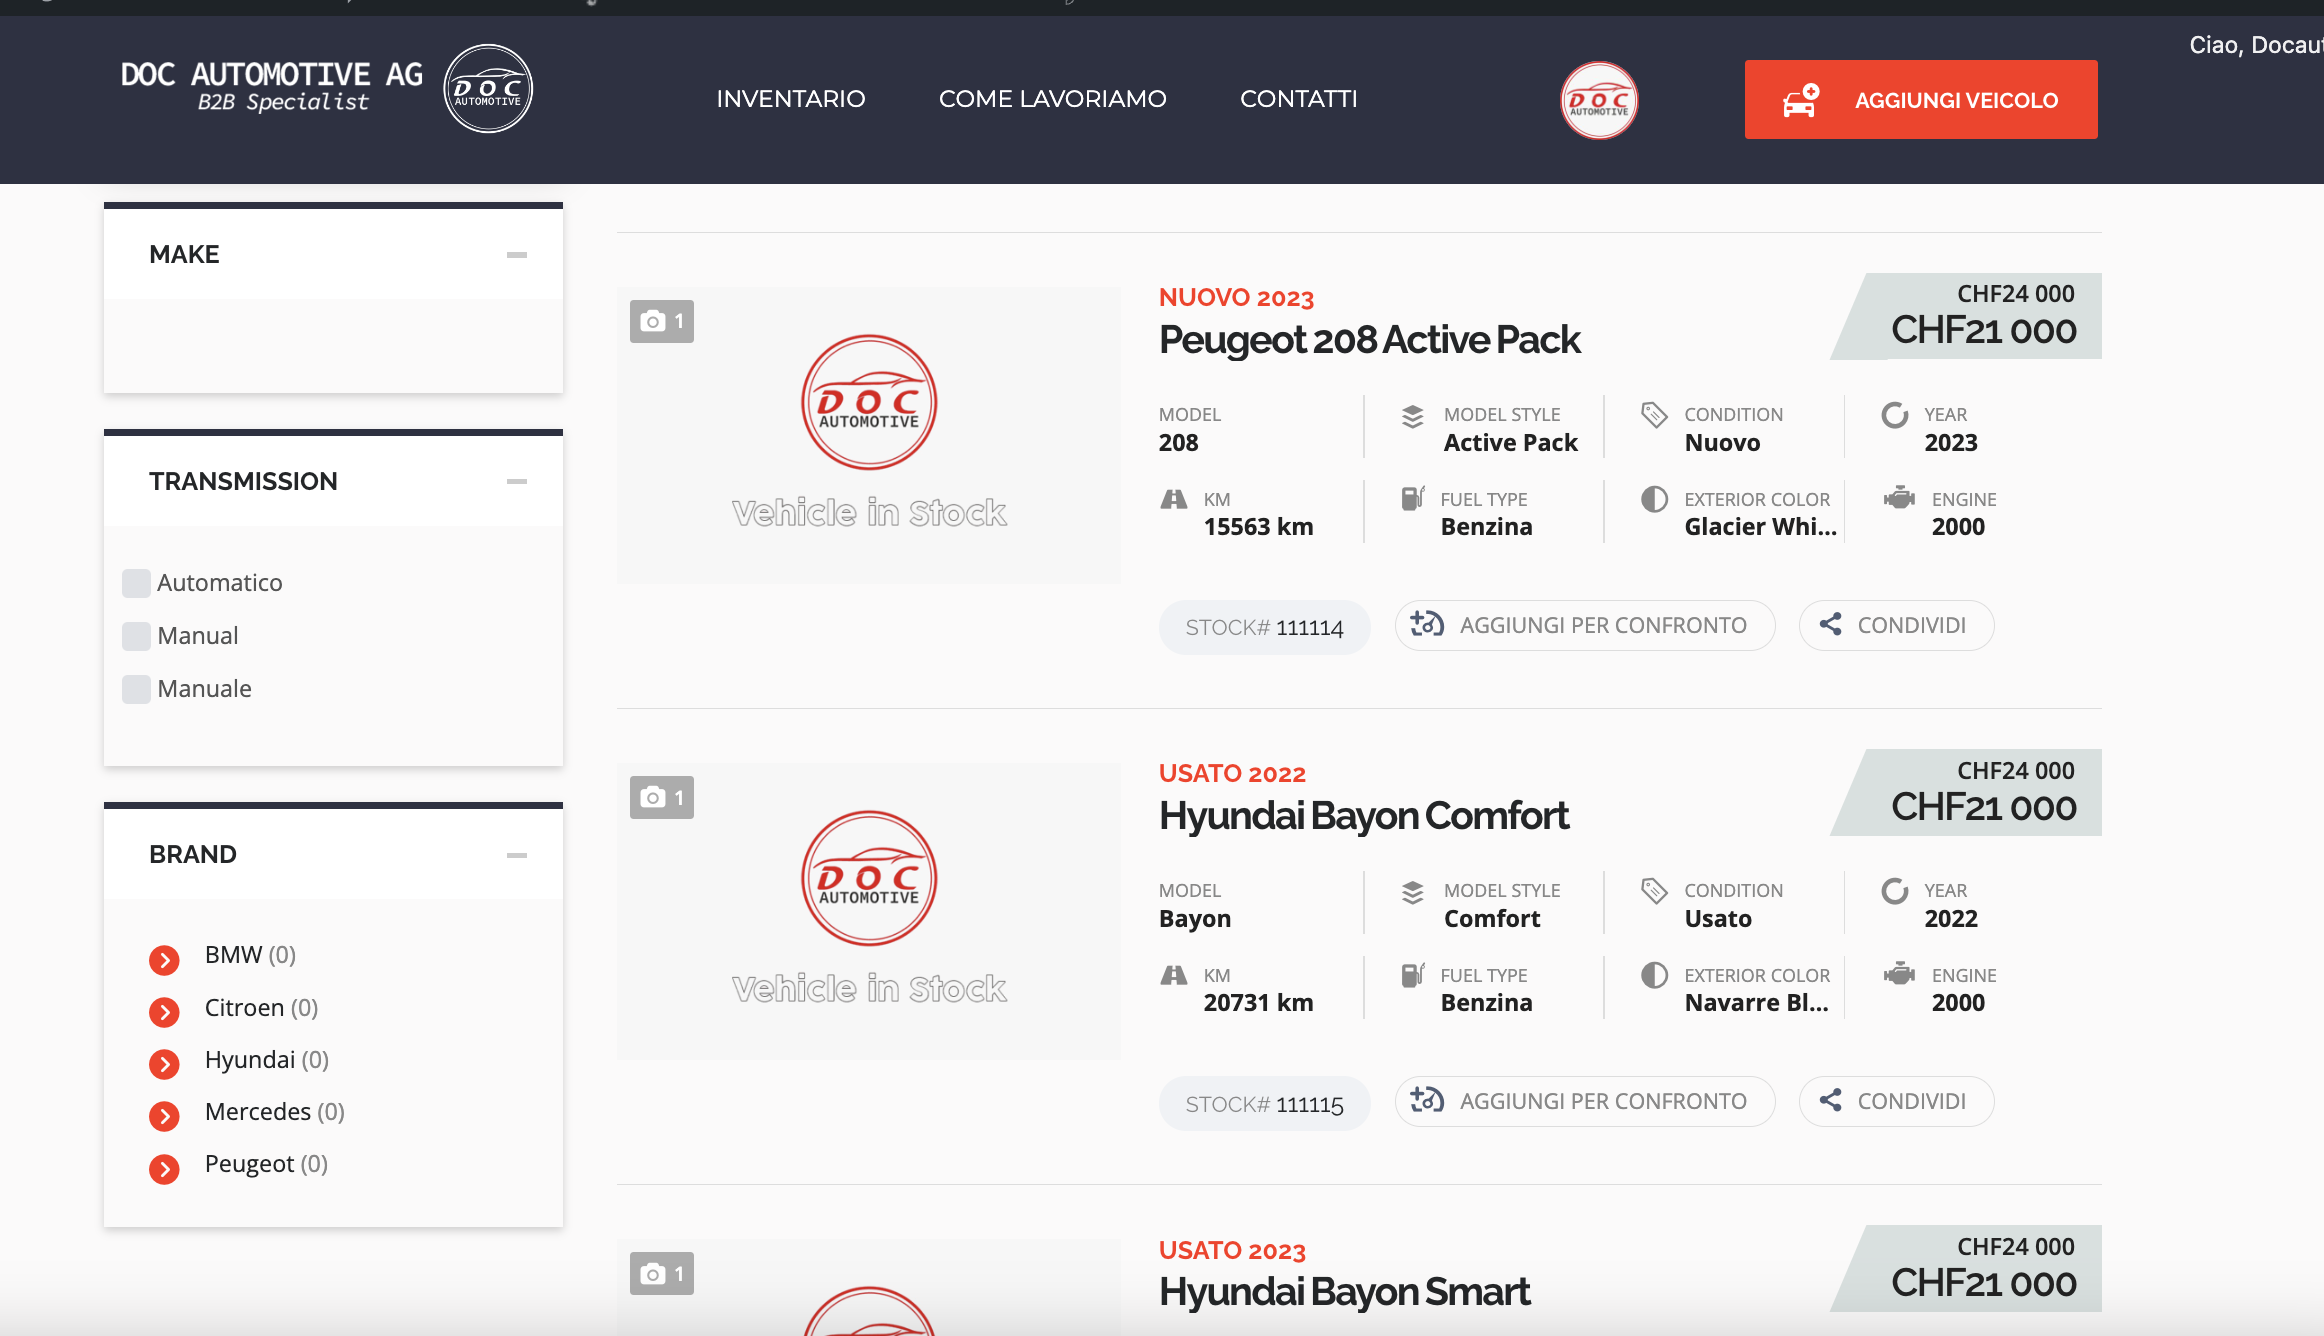Share the Peugeot 208 Active Pack listing
Screen dimensions: 2324x1336
tap(1895, 626)
